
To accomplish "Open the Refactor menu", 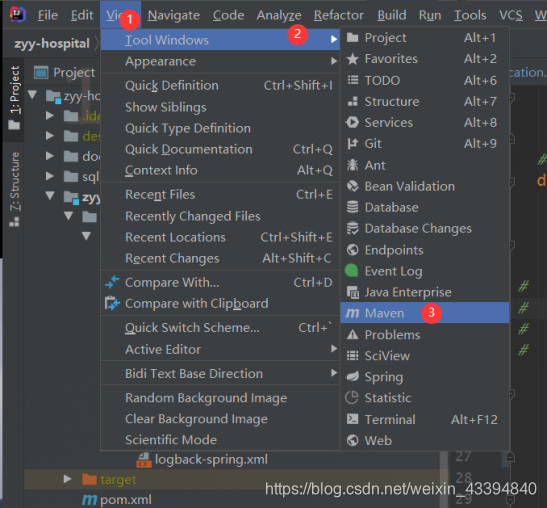I will coord(339,15).
